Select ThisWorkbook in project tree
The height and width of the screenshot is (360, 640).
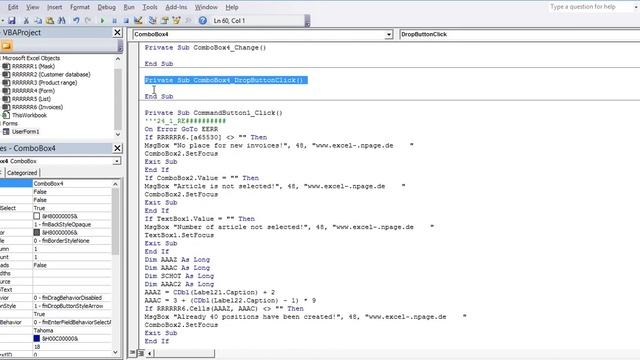(x=29, y=115)
